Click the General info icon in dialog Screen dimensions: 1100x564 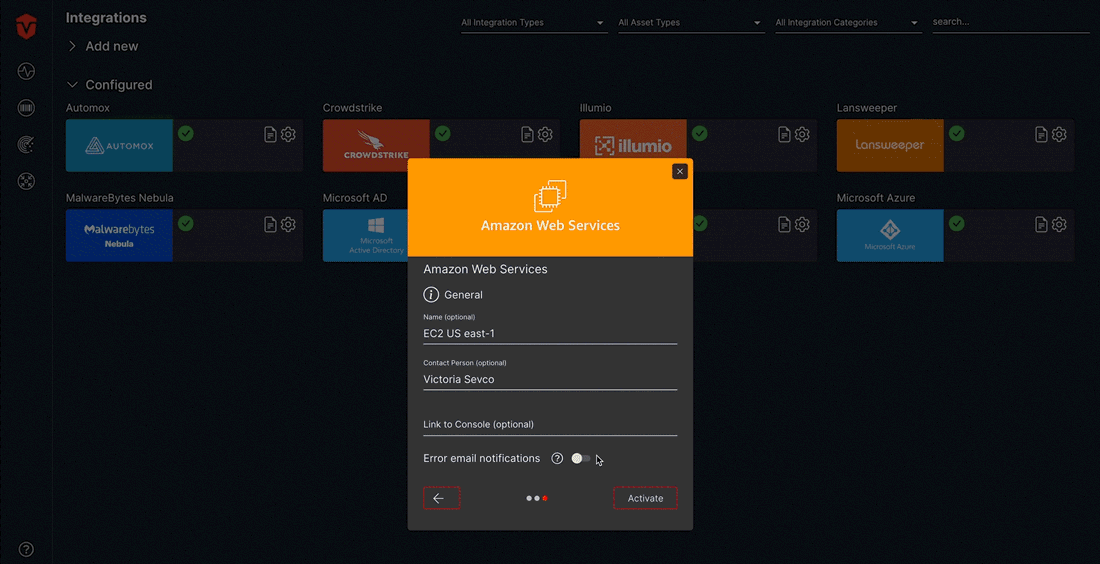[x=431, y=295]
